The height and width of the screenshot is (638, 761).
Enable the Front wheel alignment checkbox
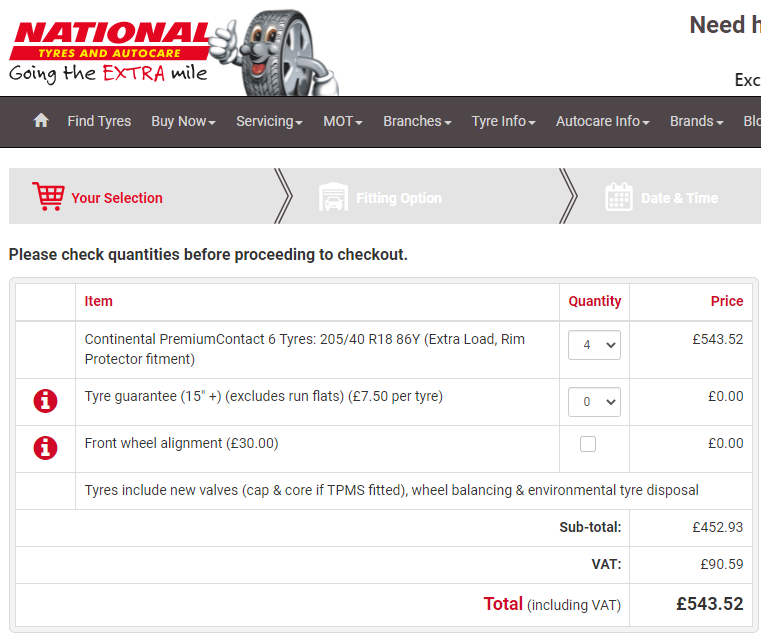coord(588,444)
